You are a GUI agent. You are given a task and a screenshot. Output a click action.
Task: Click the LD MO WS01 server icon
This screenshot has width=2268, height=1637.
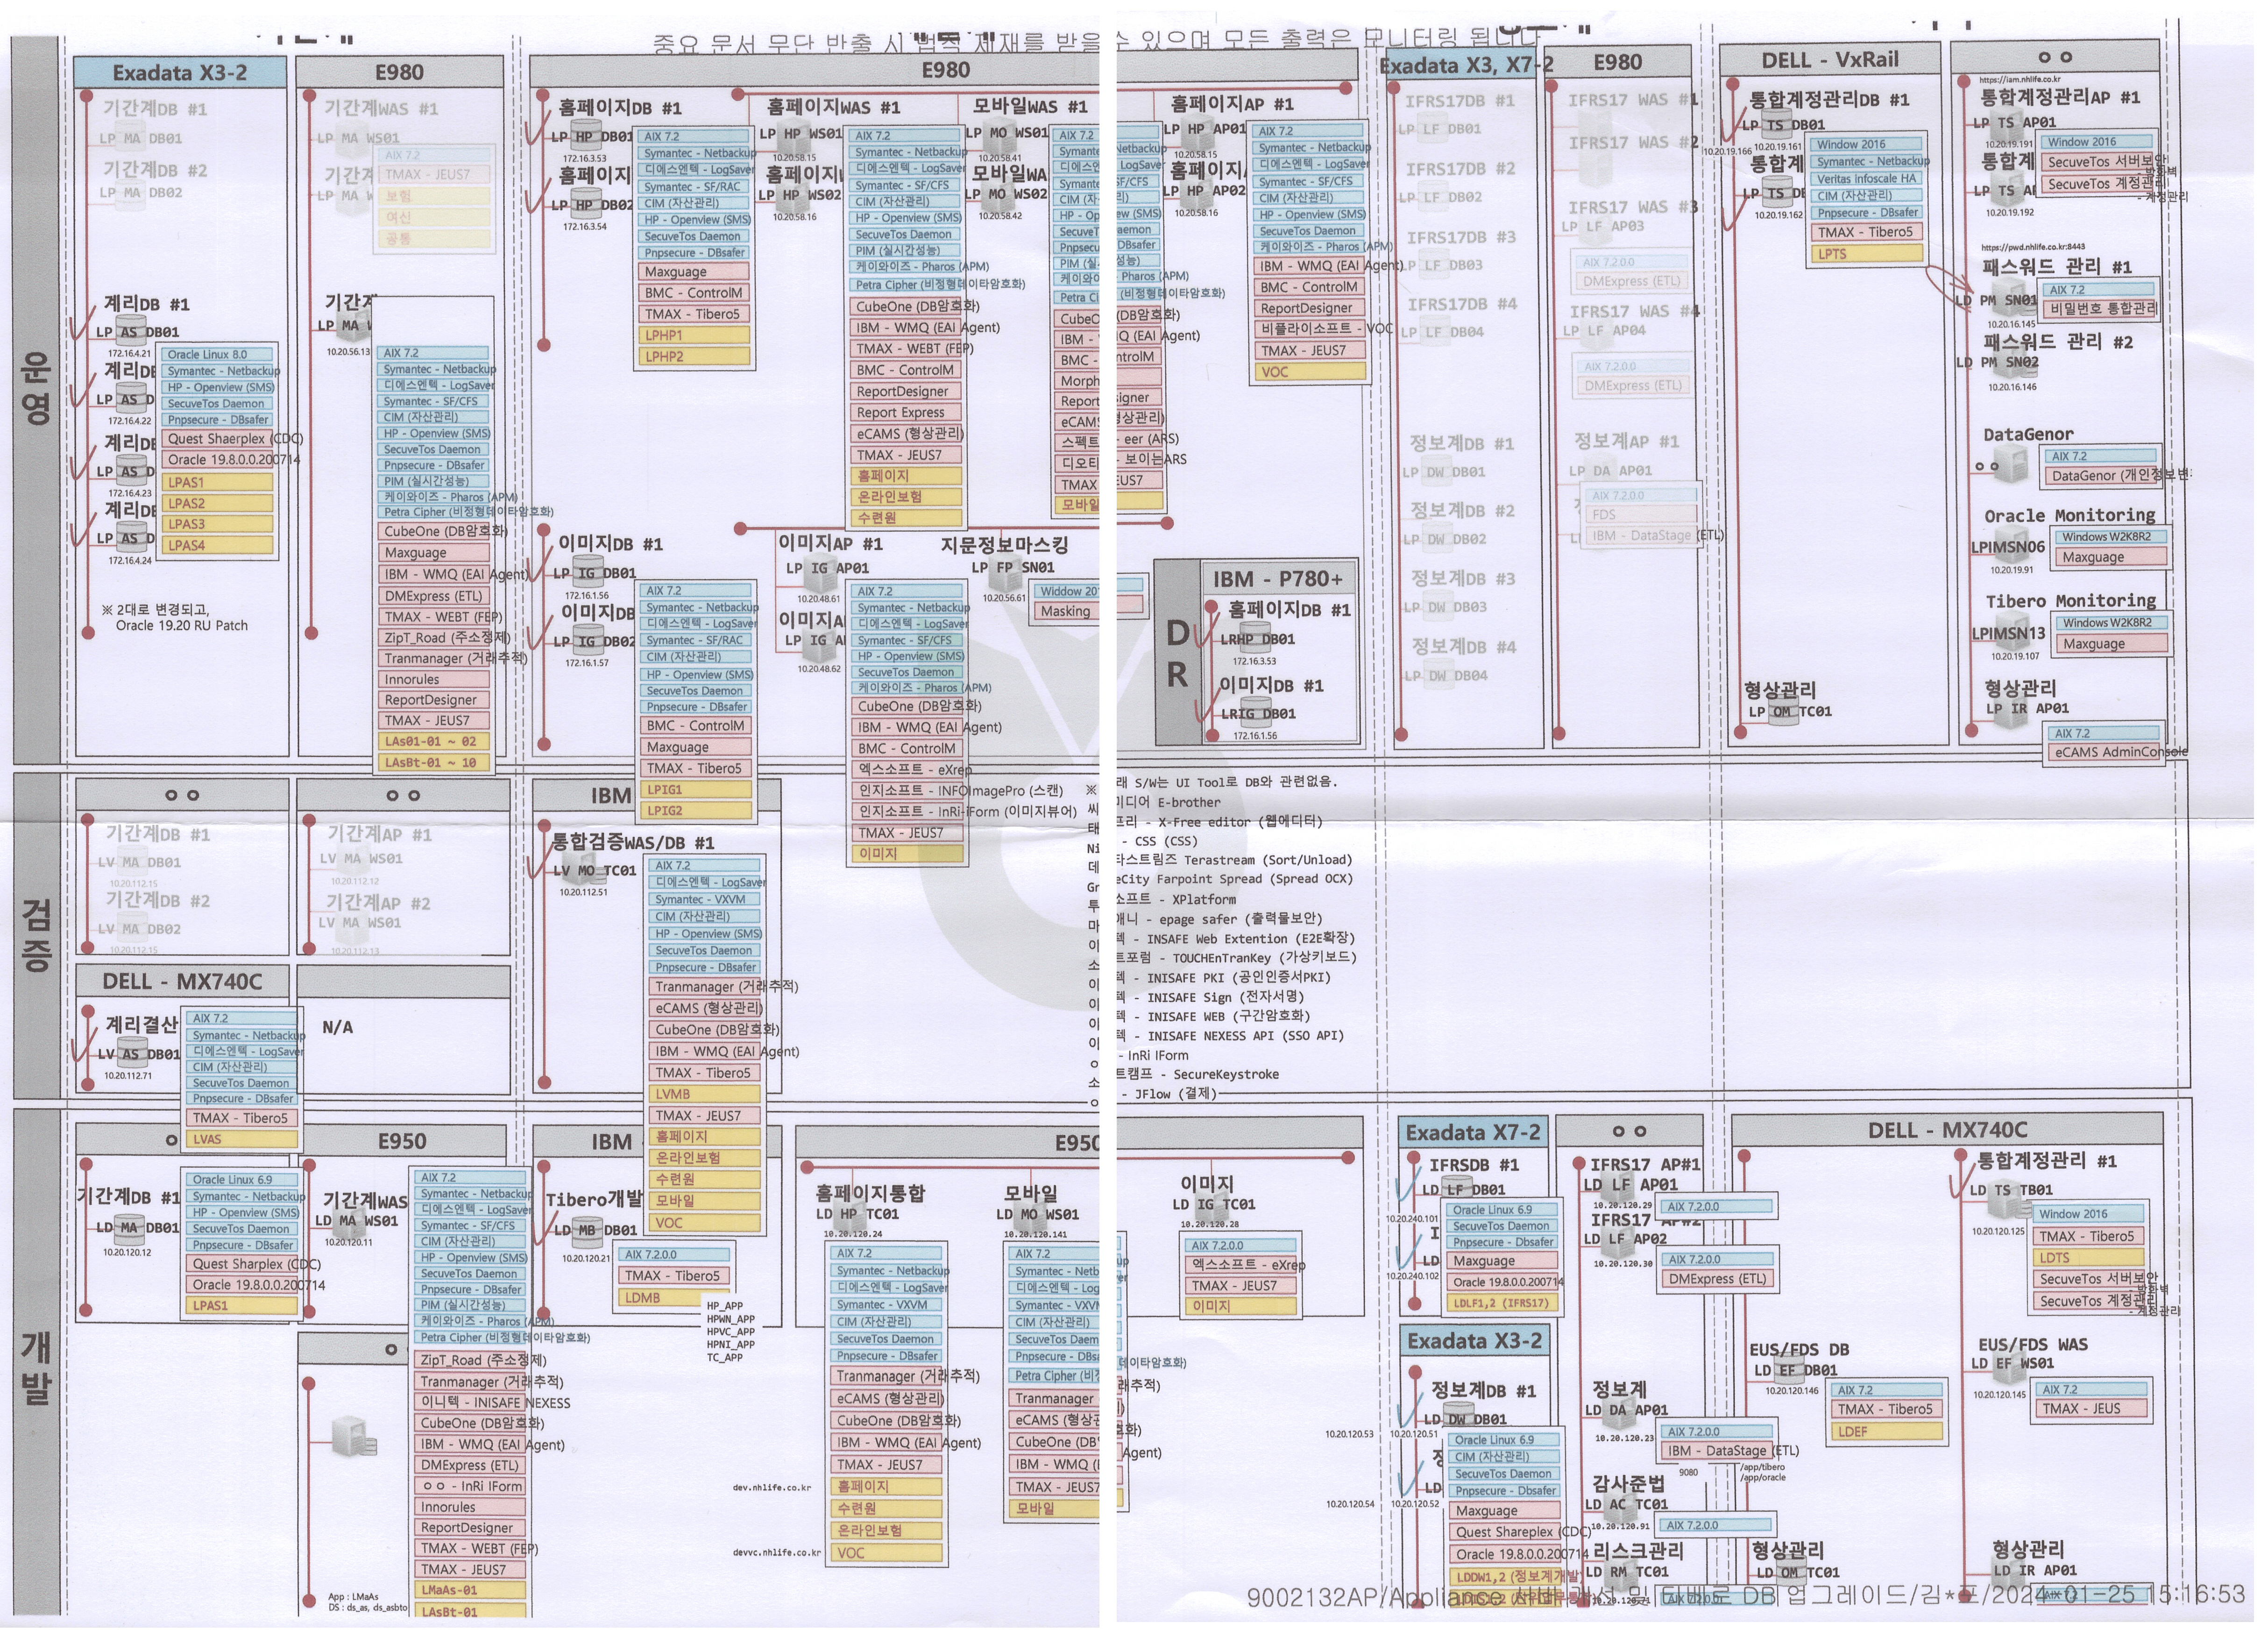[1030, 1215]
